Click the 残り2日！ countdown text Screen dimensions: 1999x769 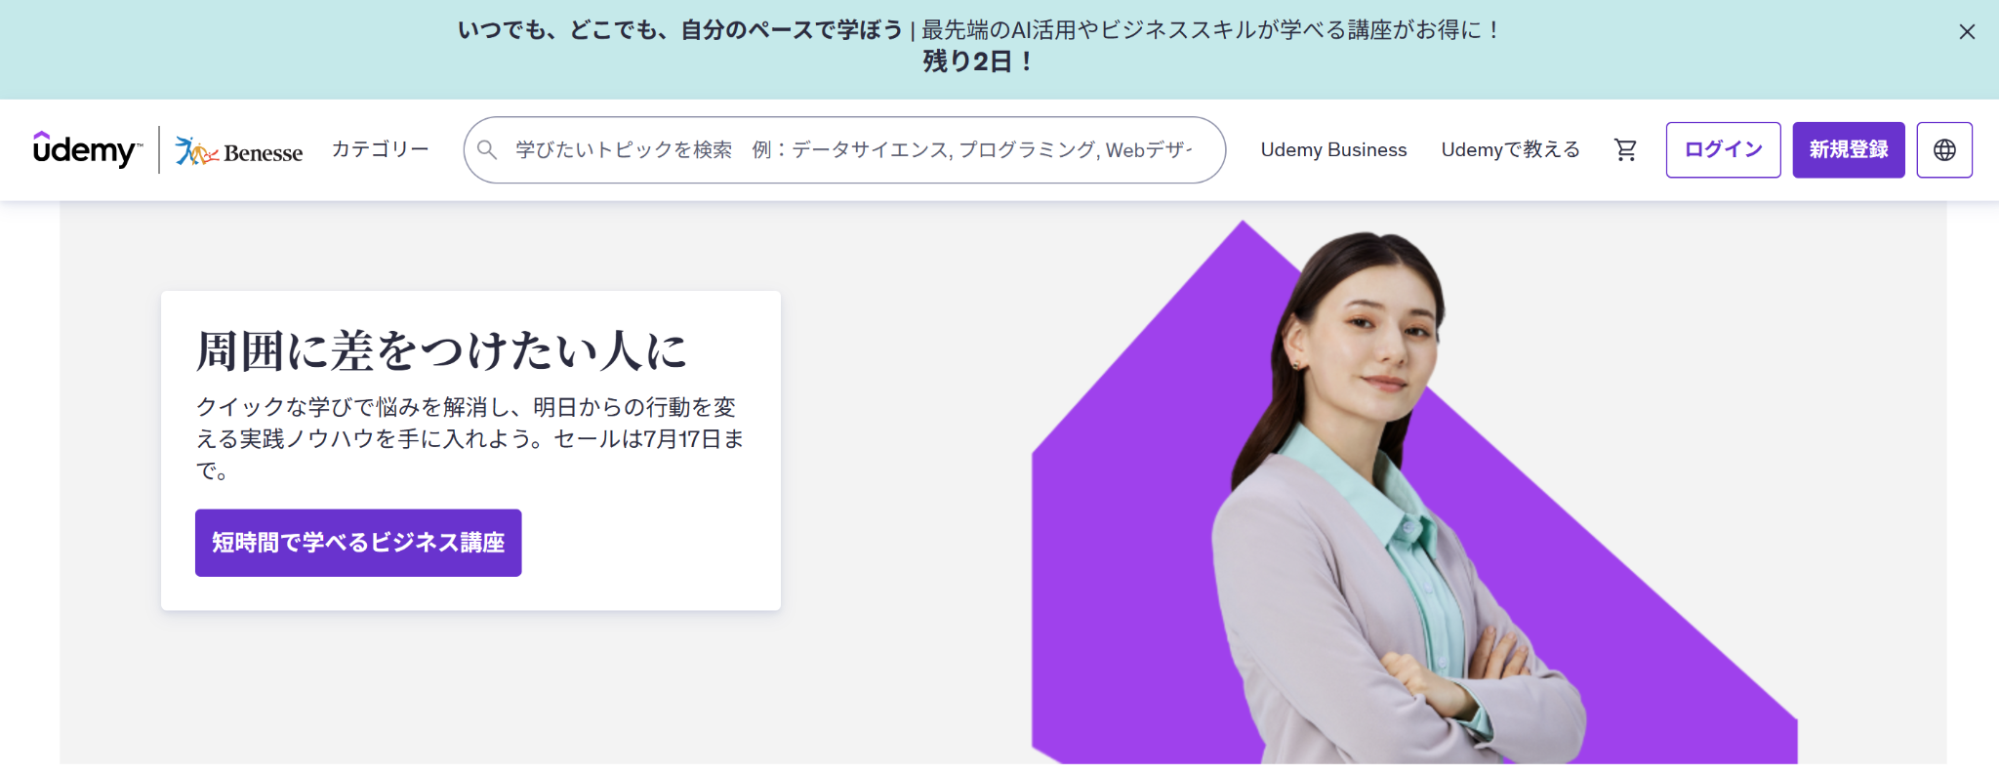[977, 62]
